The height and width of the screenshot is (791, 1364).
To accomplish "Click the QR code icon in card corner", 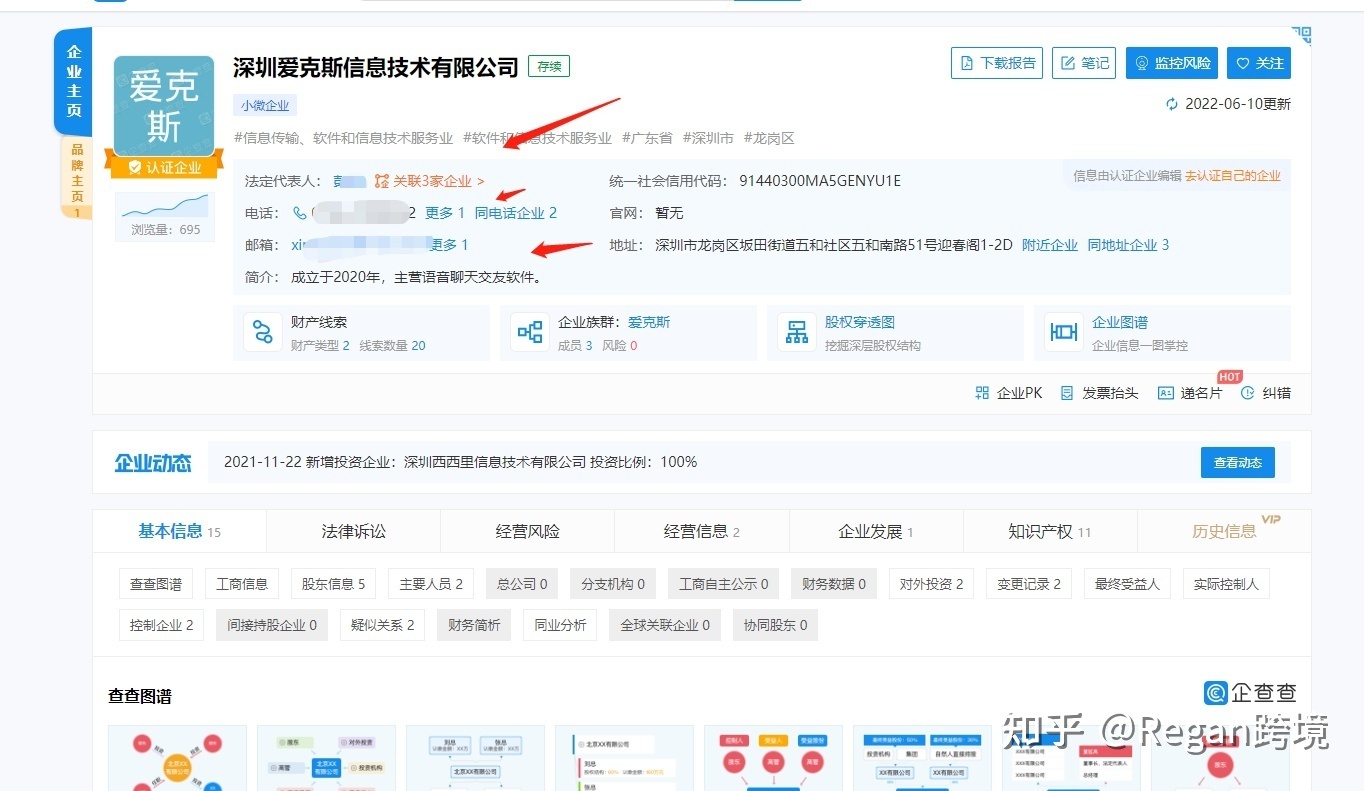I will pyautogui.click(x=1300, y=37).
